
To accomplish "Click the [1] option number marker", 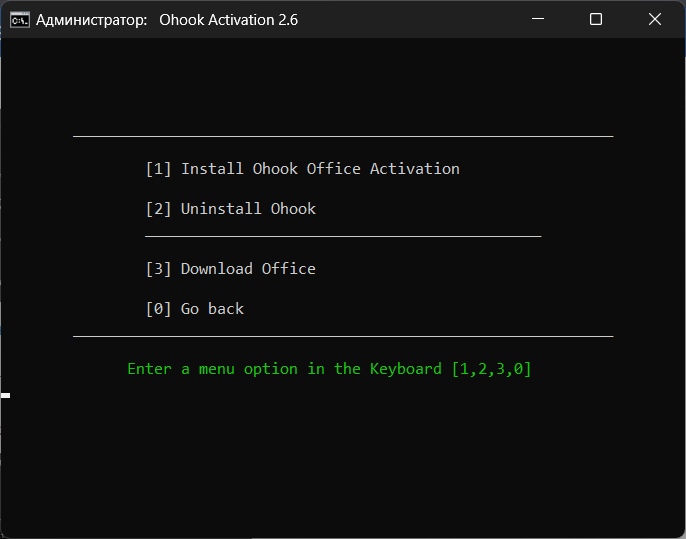I will [158, 169].
